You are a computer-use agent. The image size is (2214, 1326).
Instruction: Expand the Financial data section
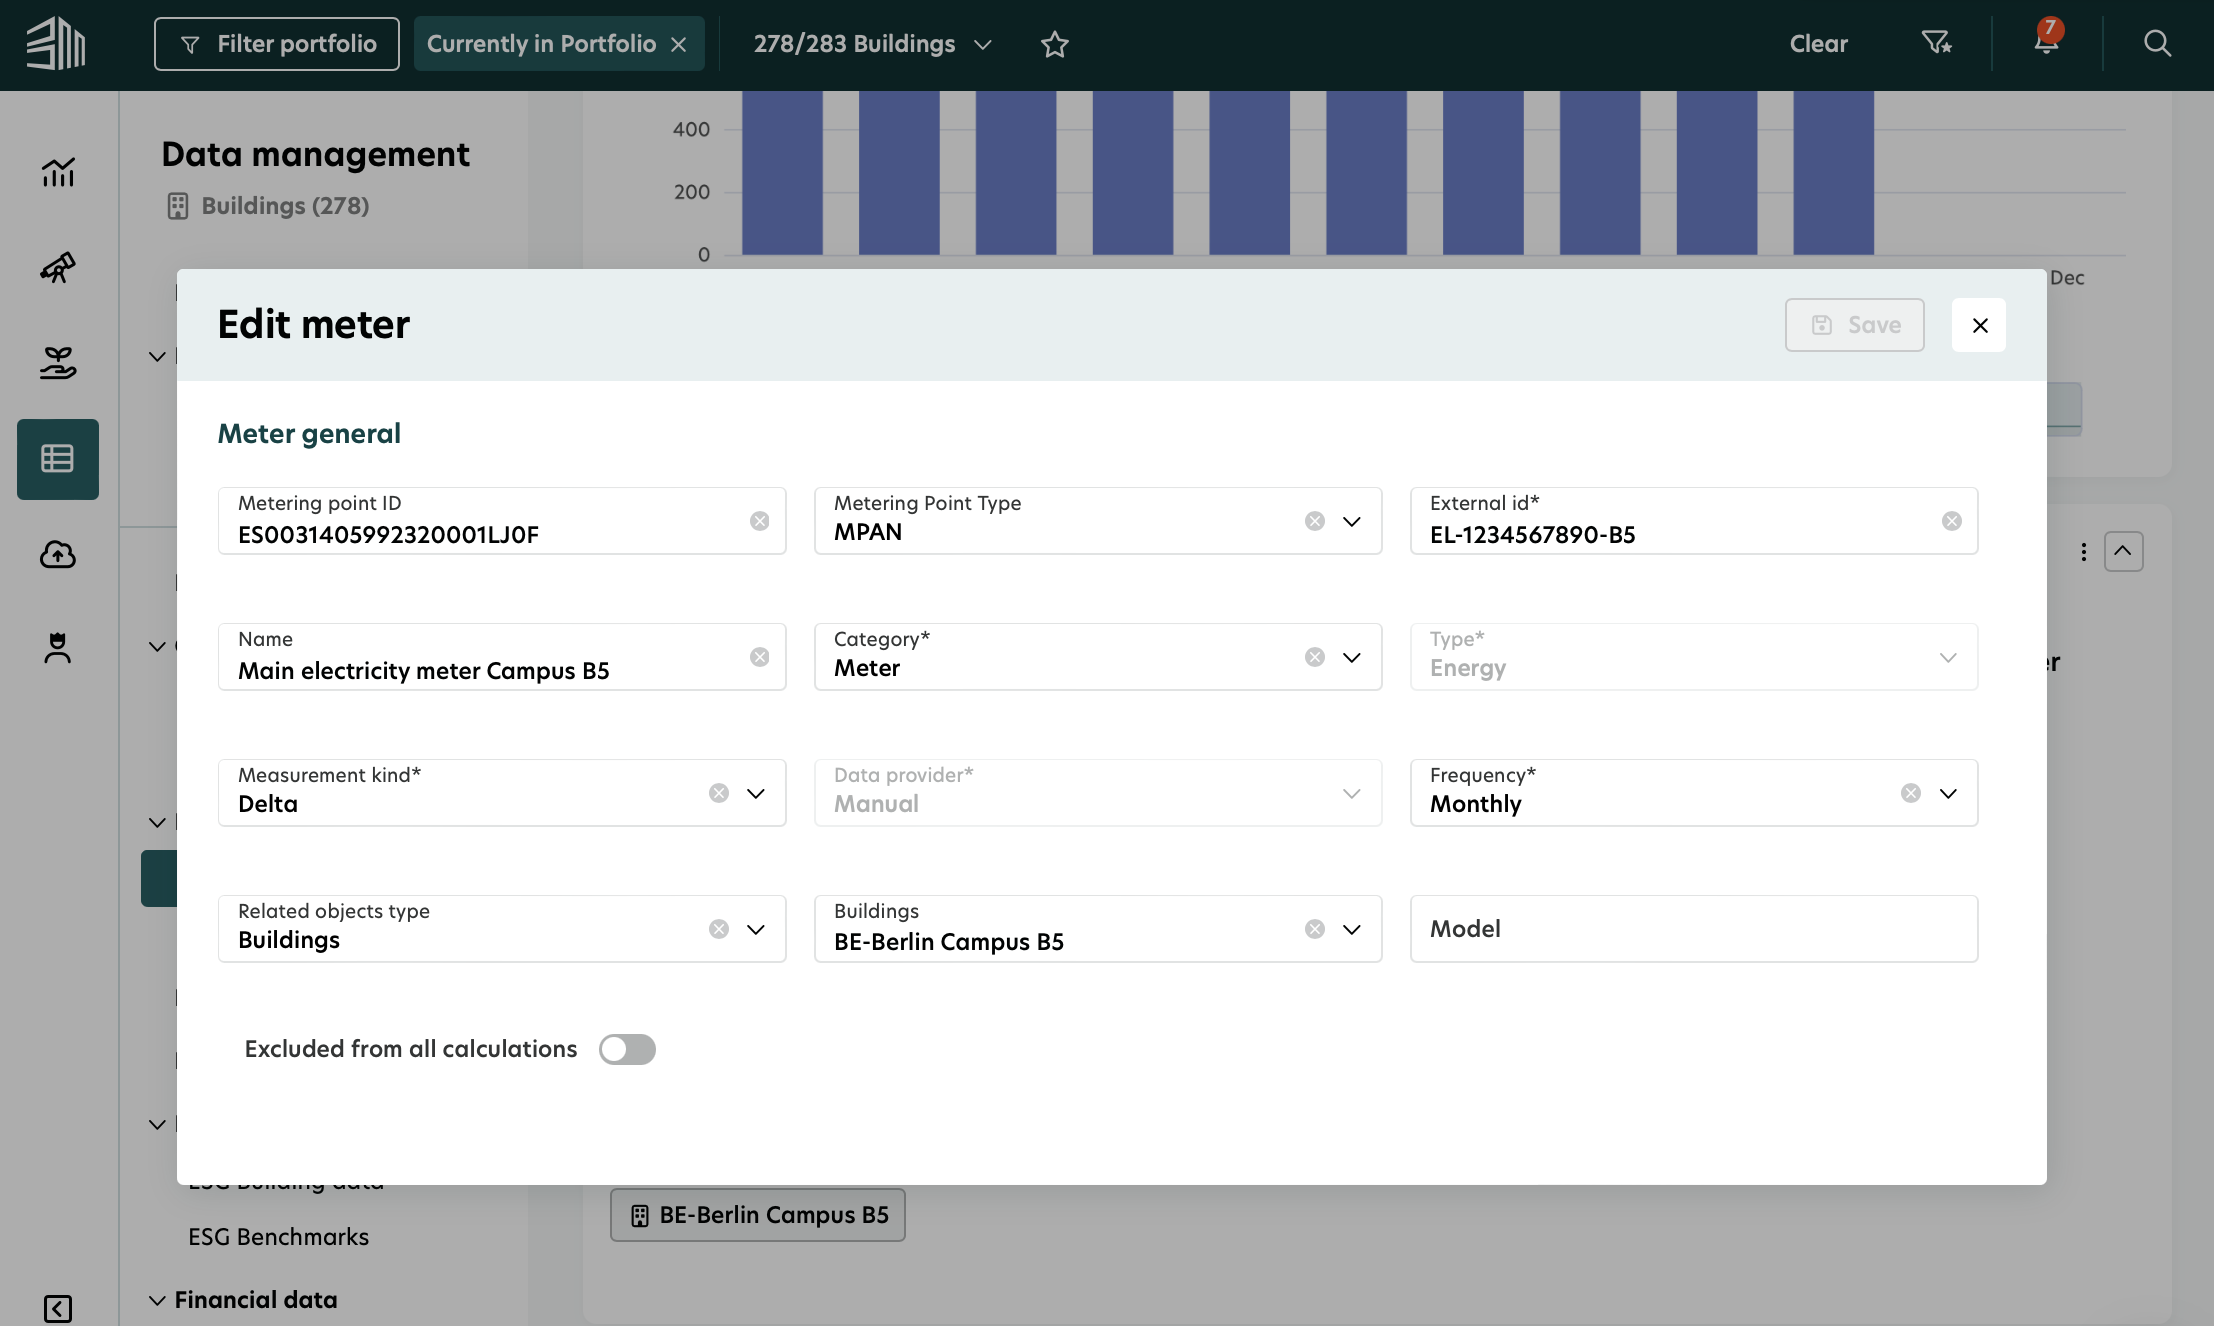(x=255, y=1299)
